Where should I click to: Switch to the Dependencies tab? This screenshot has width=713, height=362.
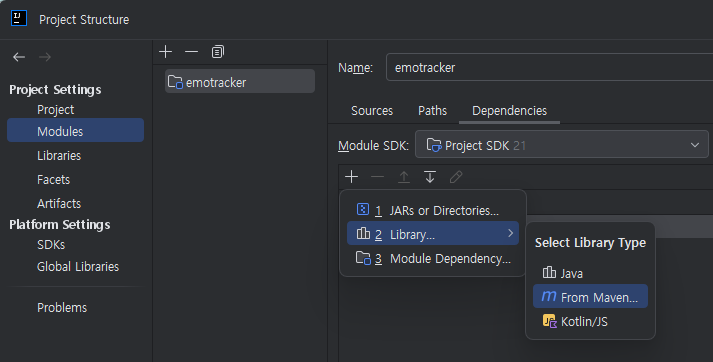point(509,111)
